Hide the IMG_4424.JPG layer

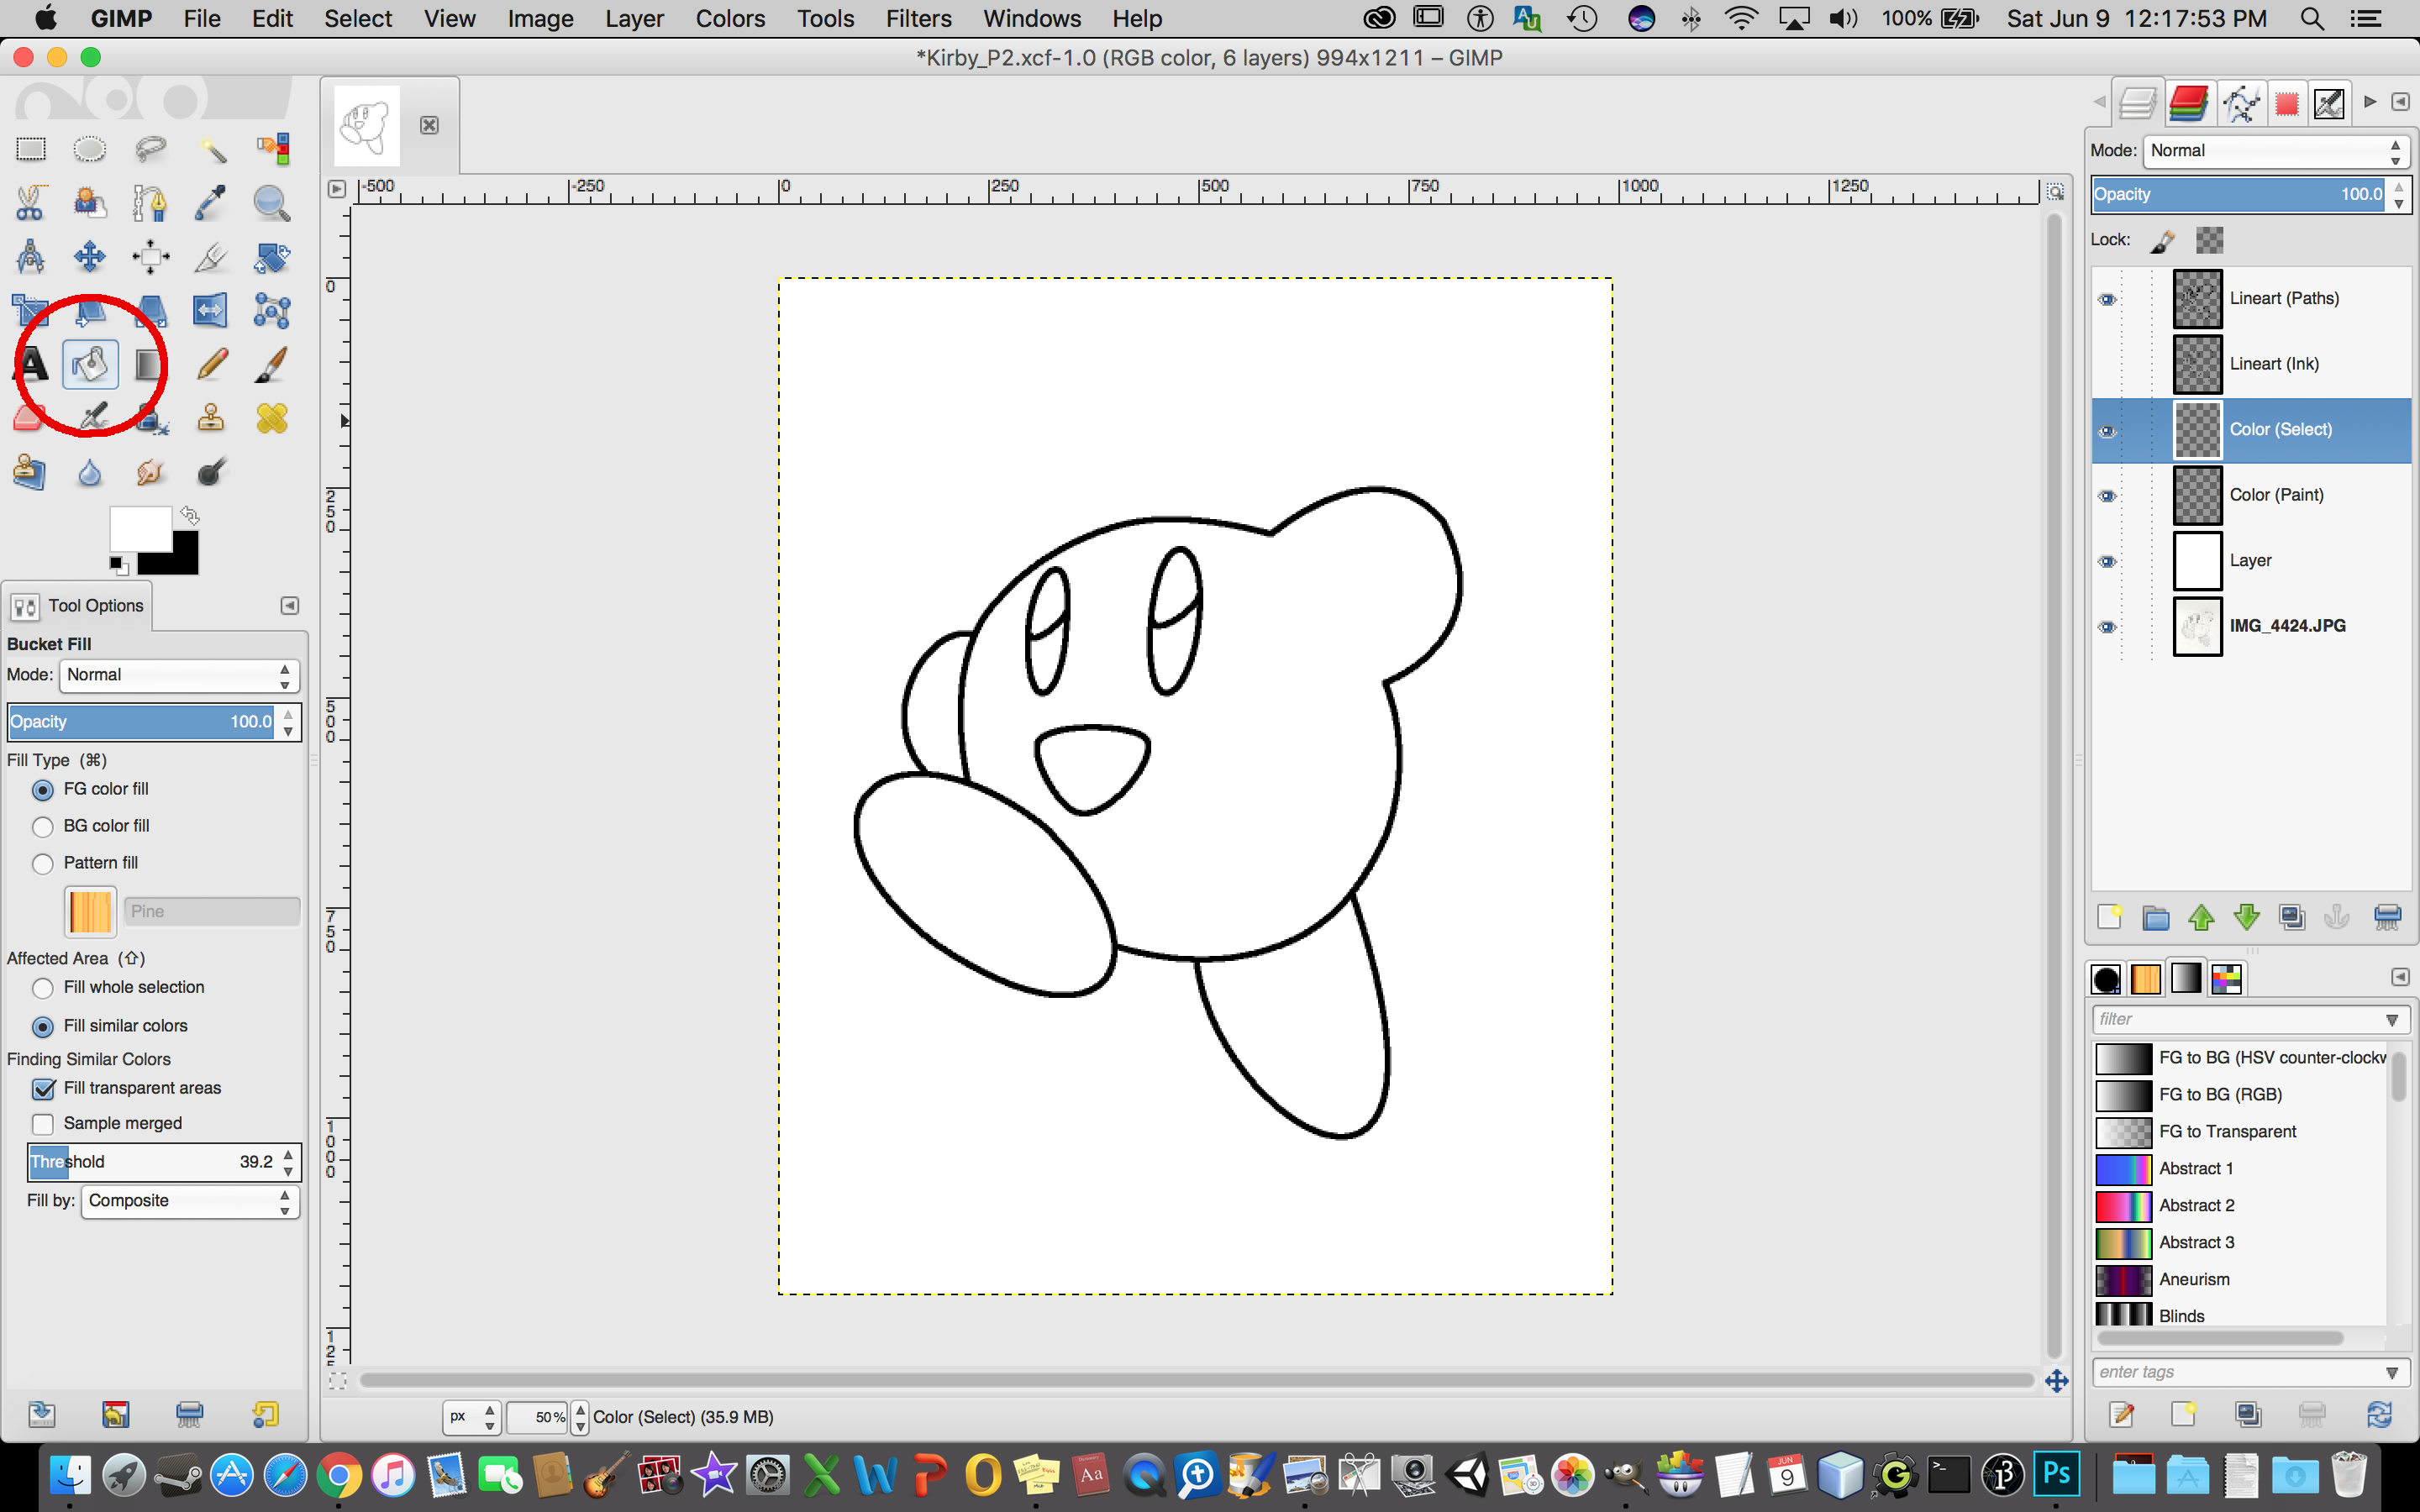2108,627
